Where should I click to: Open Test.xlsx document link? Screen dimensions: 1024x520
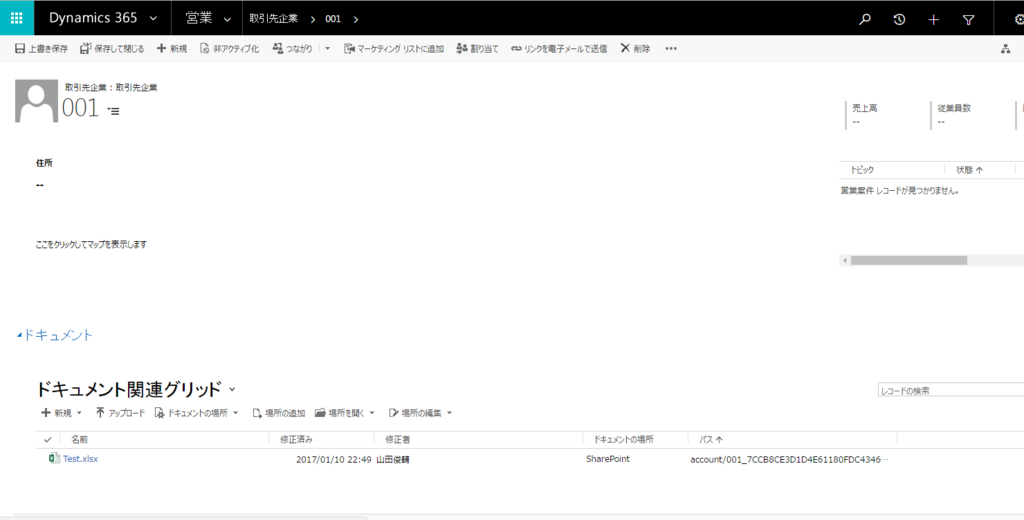[x=80, y=459]
